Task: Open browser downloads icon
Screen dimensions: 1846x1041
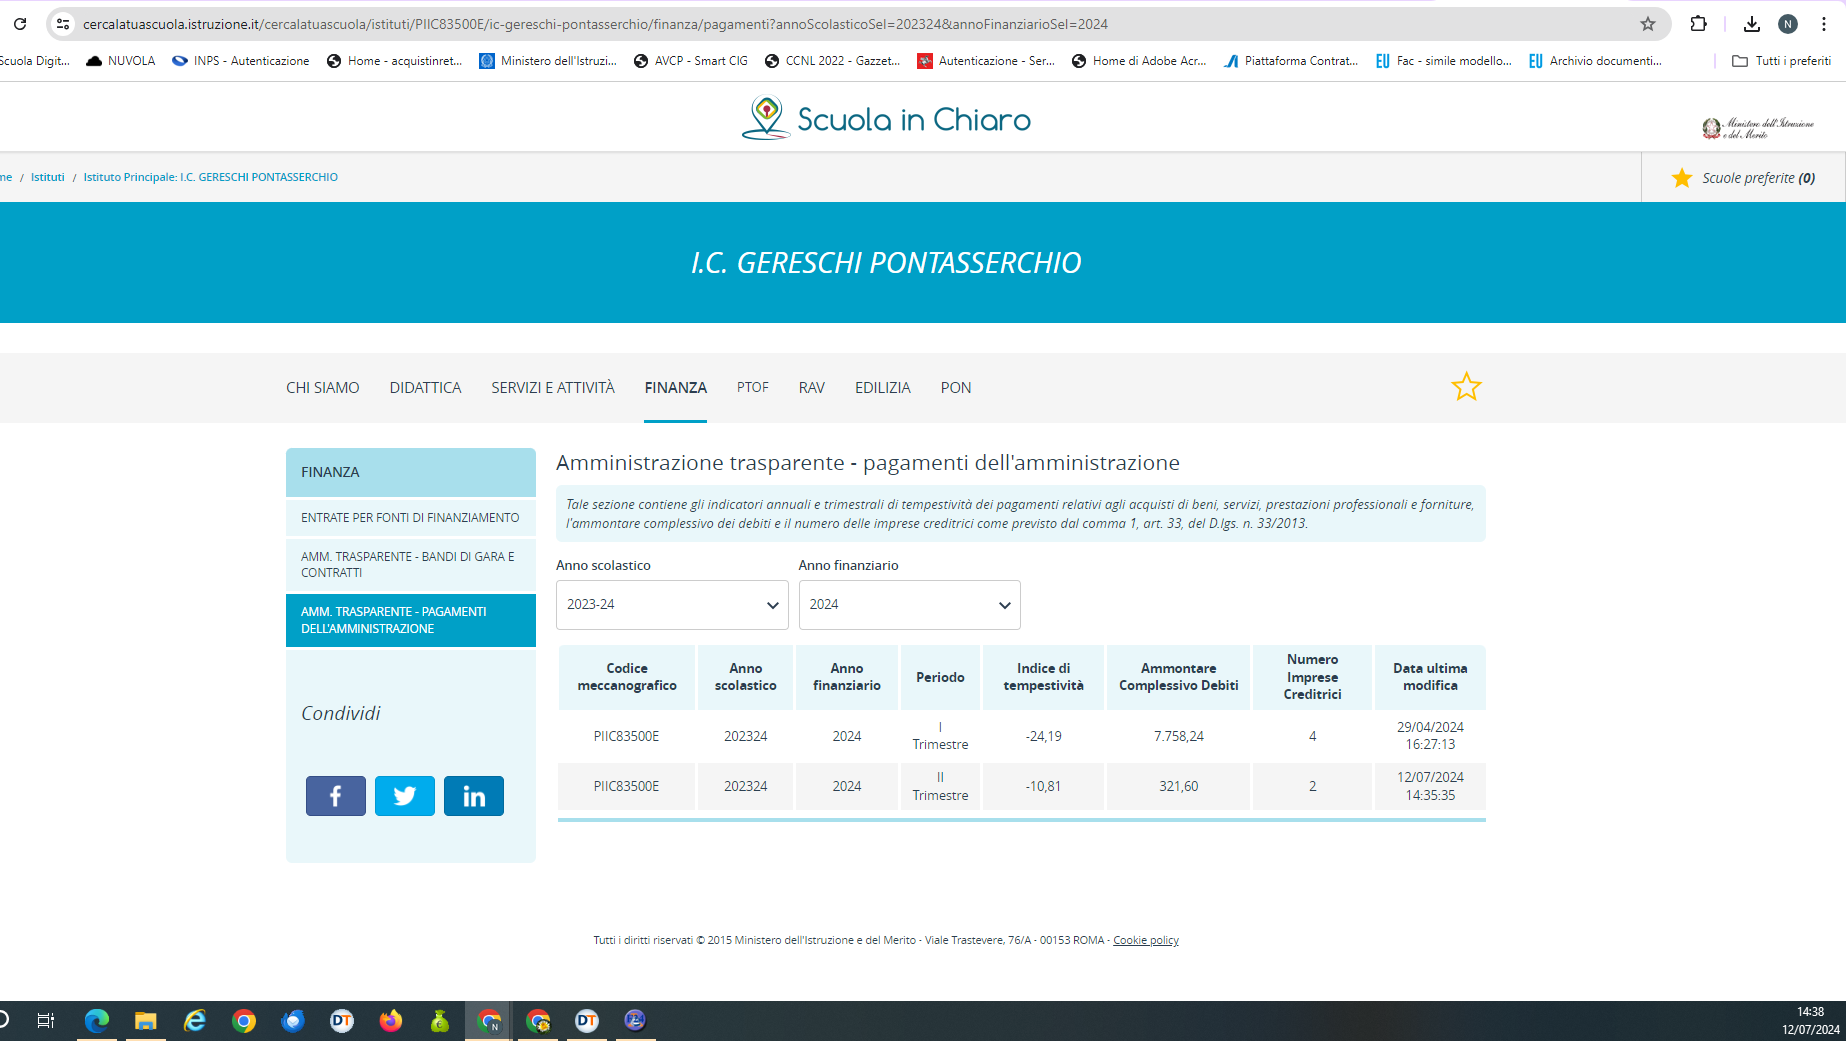Action: pyautogui.click(x=1751, y=24)
